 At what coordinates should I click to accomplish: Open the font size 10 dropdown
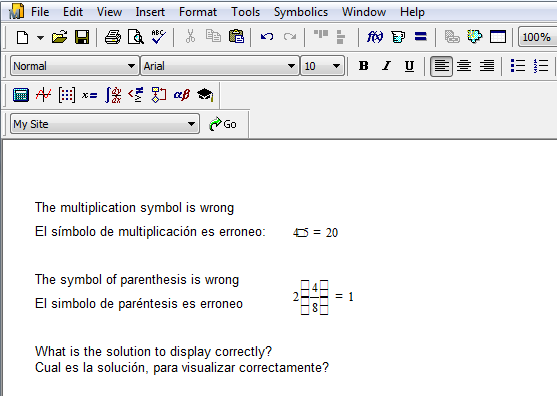[x=322, y=66]
